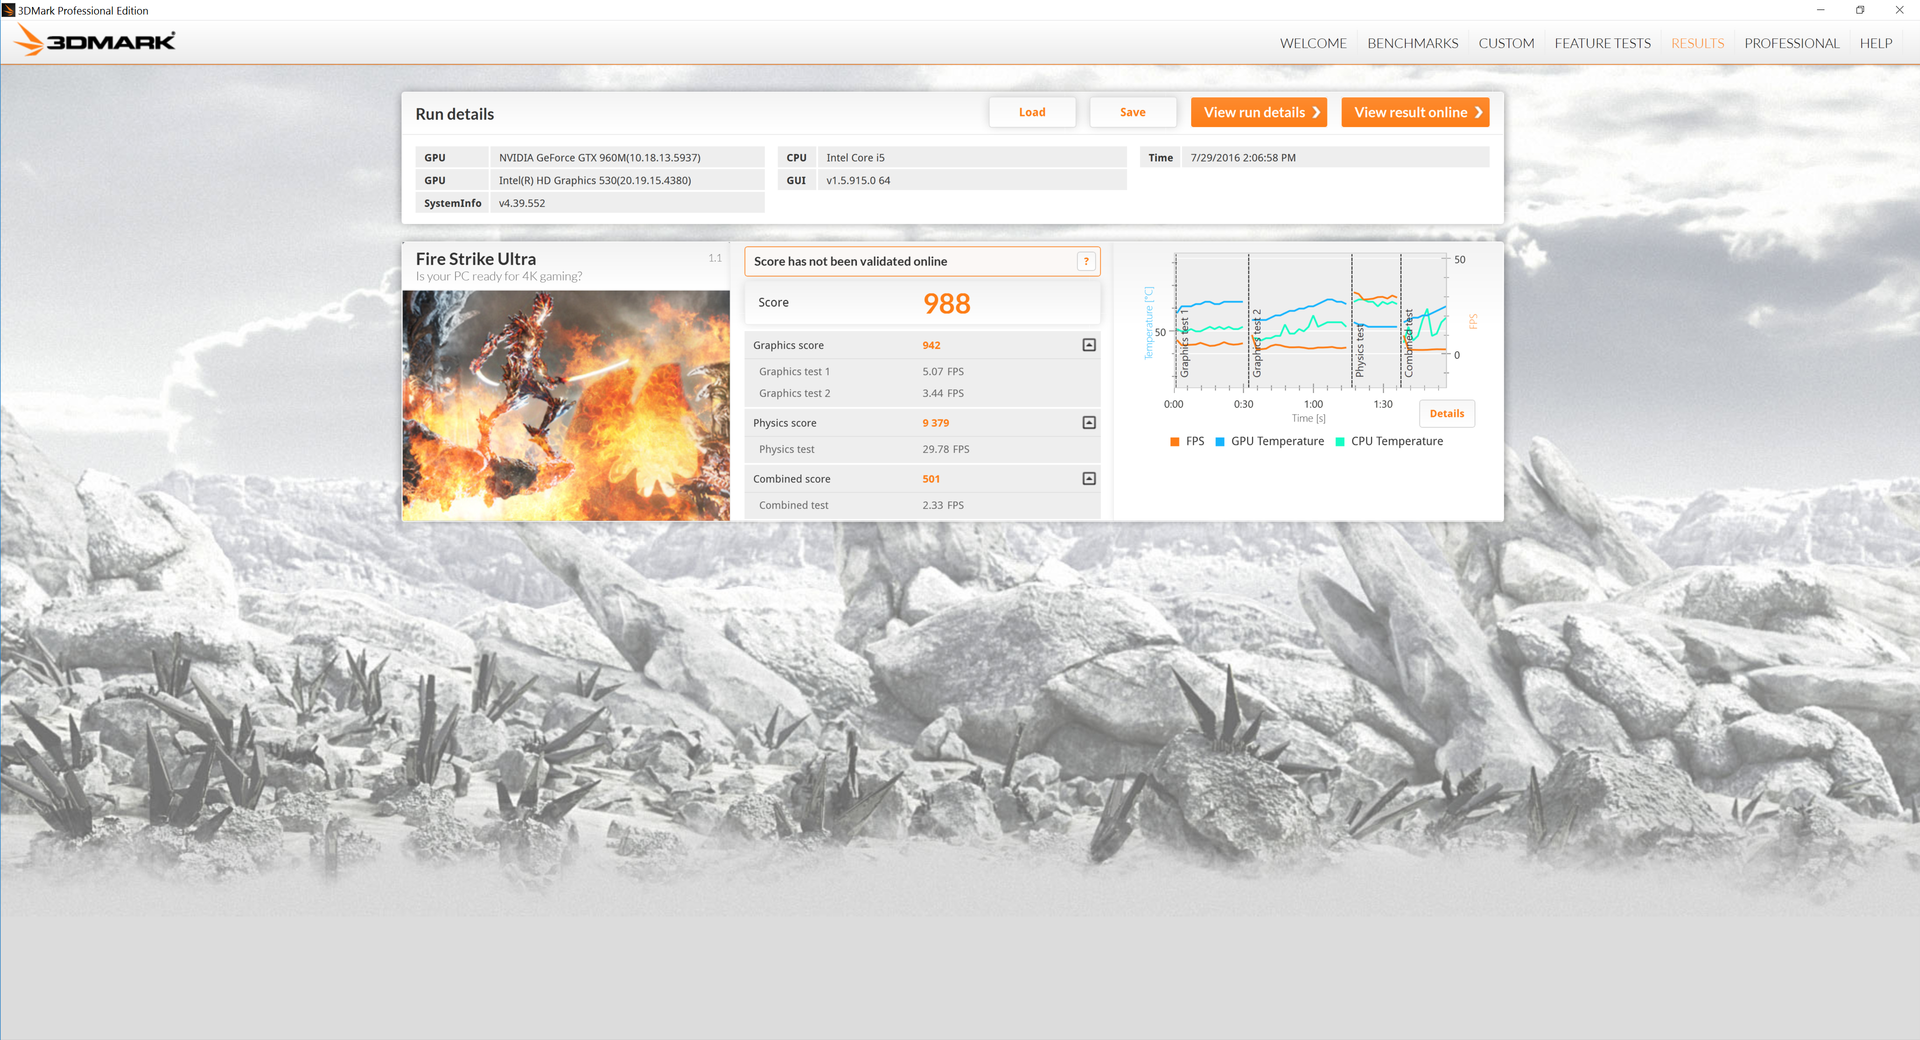The width and height of the screenshot is (1920, 1040).
Task: Close the 3DMark window
Action: [x=1899, y=10]
